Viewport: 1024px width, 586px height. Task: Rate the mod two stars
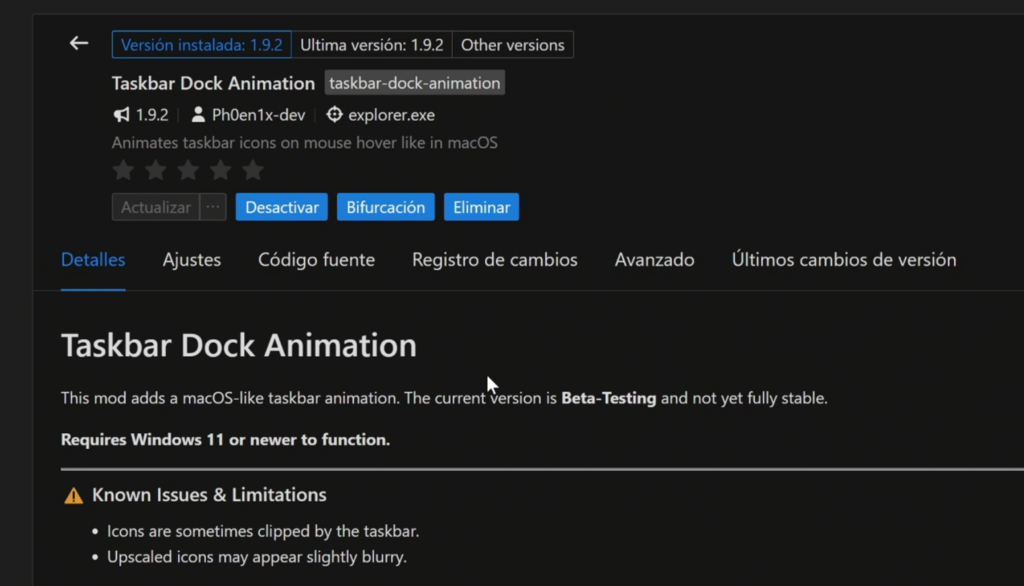tap(155, 171)
